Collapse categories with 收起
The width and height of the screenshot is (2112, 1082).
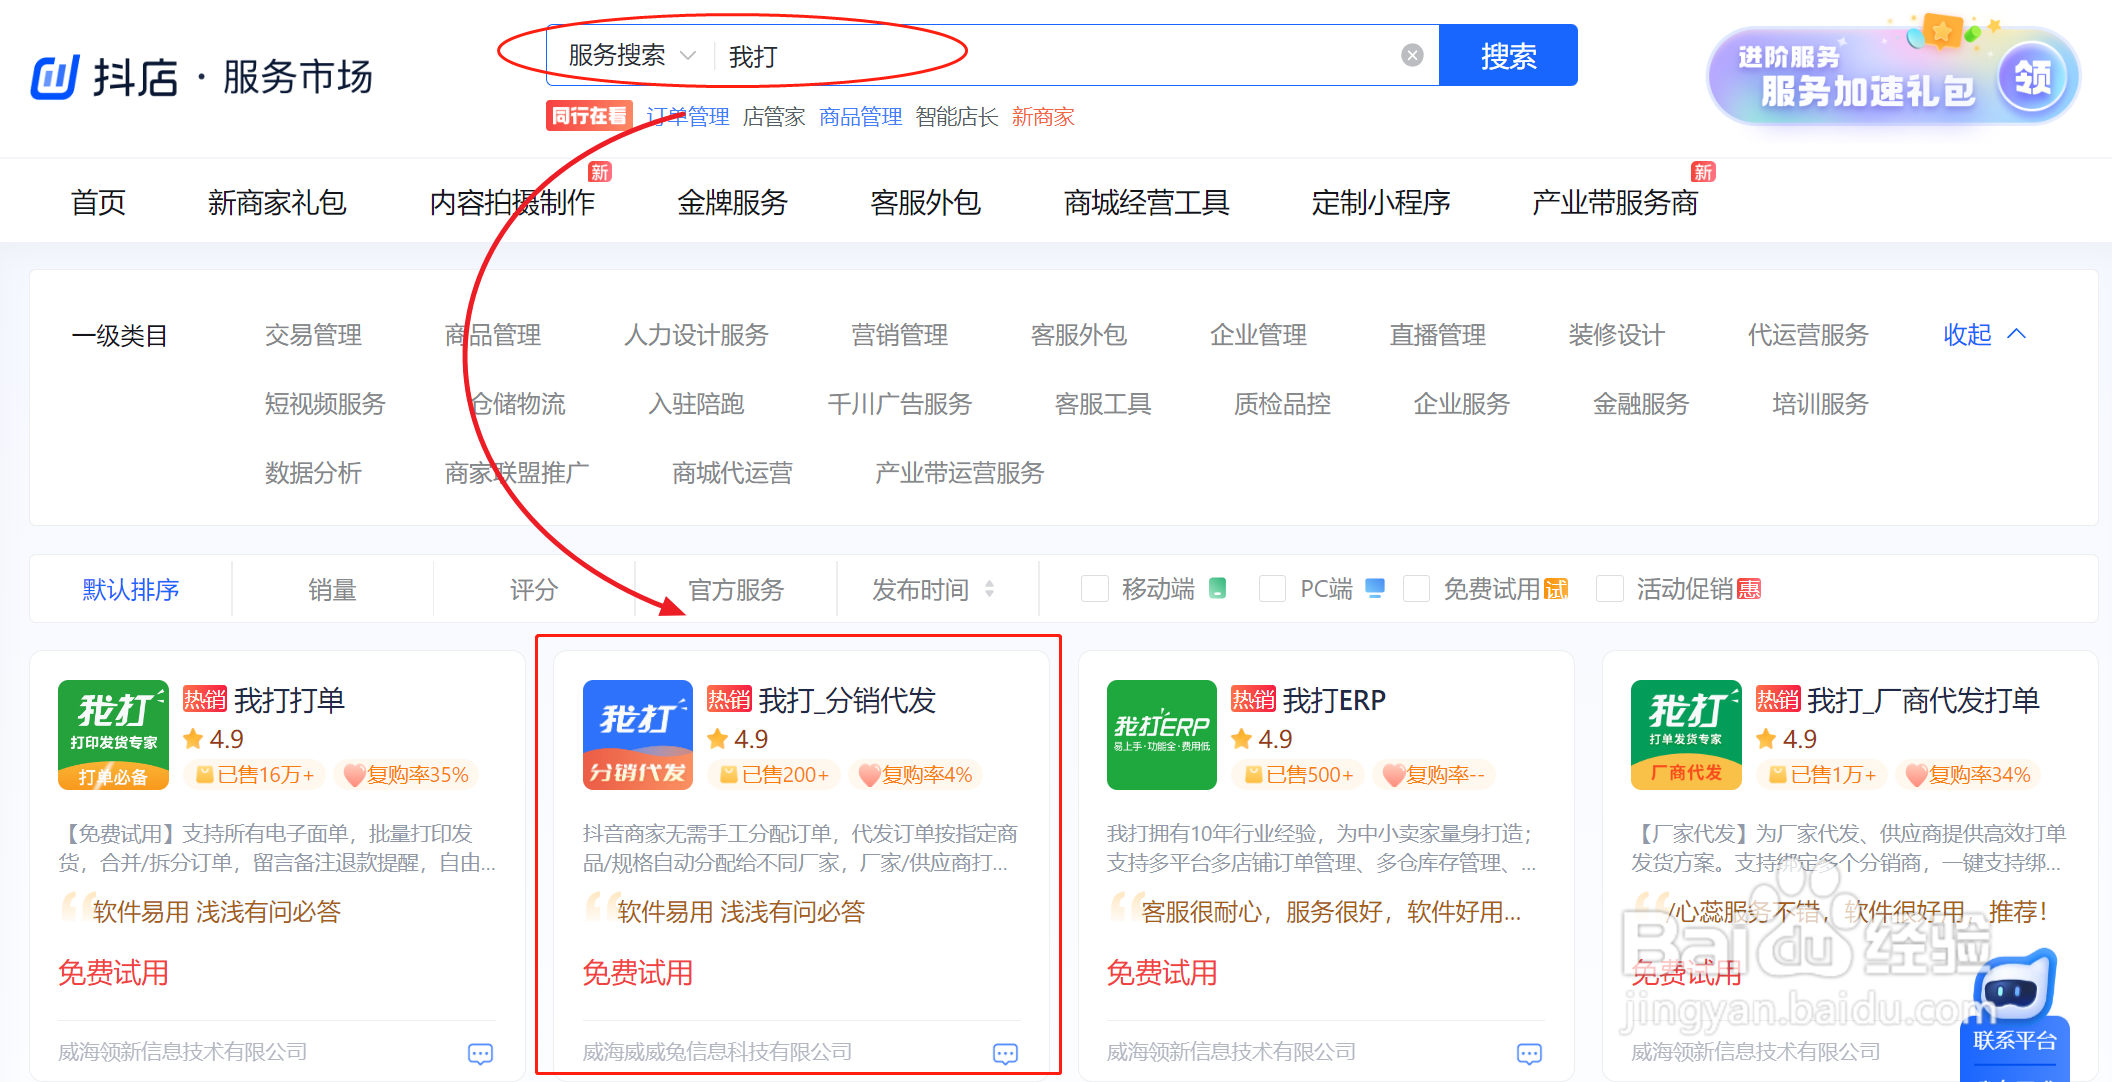pyautogui.click(x=1985, y=335)
